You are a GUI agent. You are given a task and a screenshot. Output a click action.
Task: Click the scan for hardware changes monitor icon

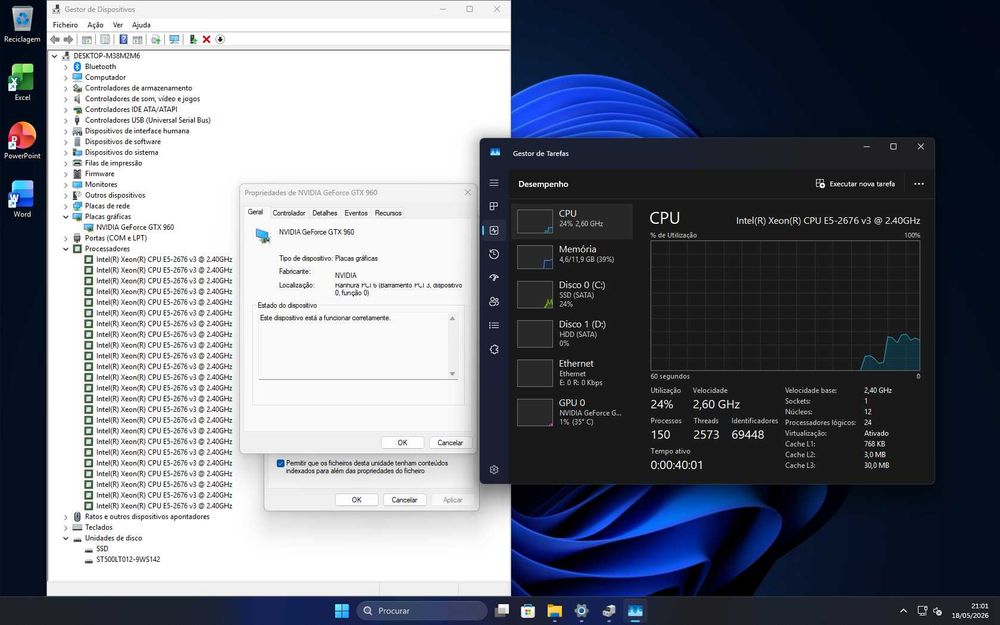coord(174,40)
